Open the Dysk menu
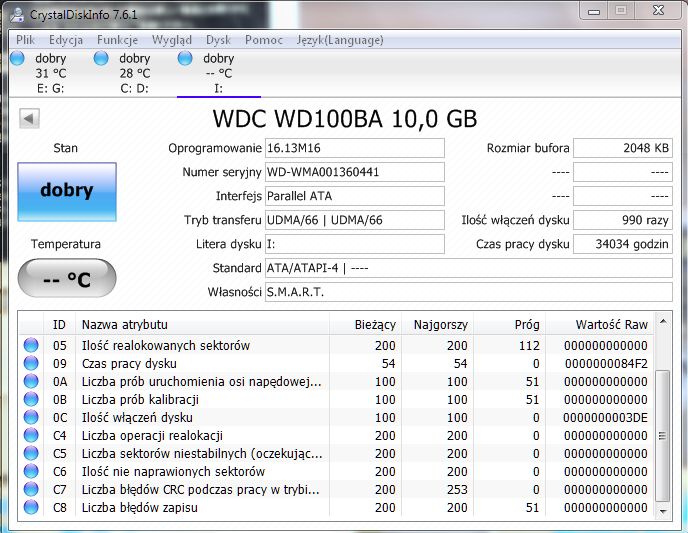The height and width of the screenshot is (533, 688). (x=218, y=40)
